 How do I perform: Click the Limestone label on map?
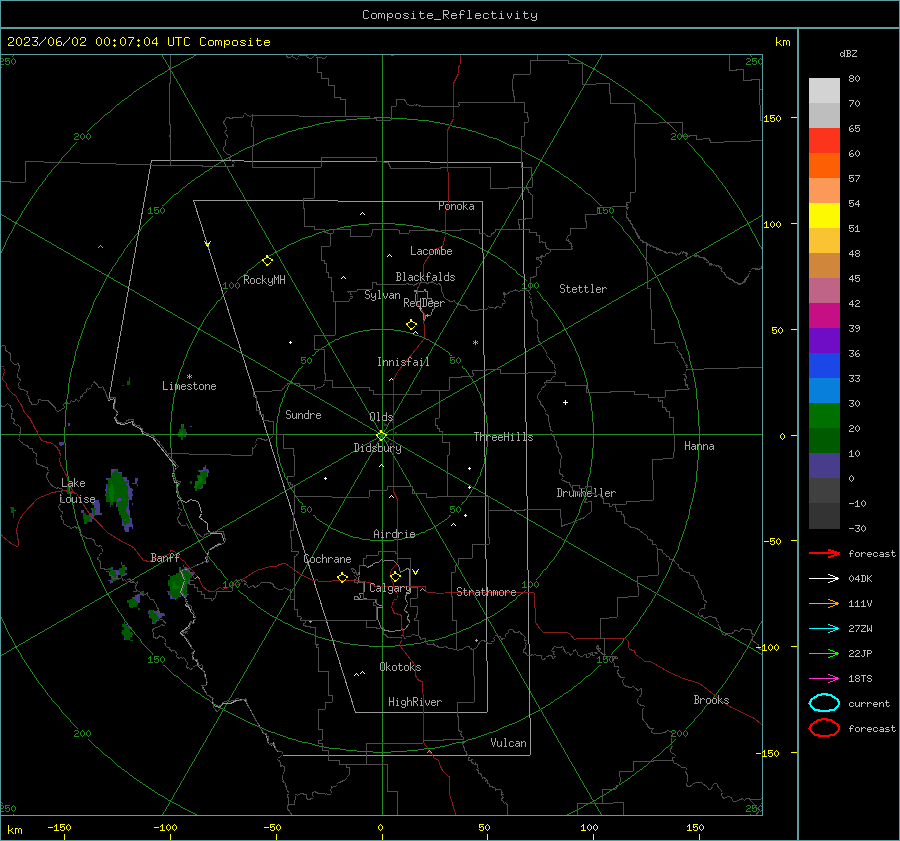click(x=189, y=386)
